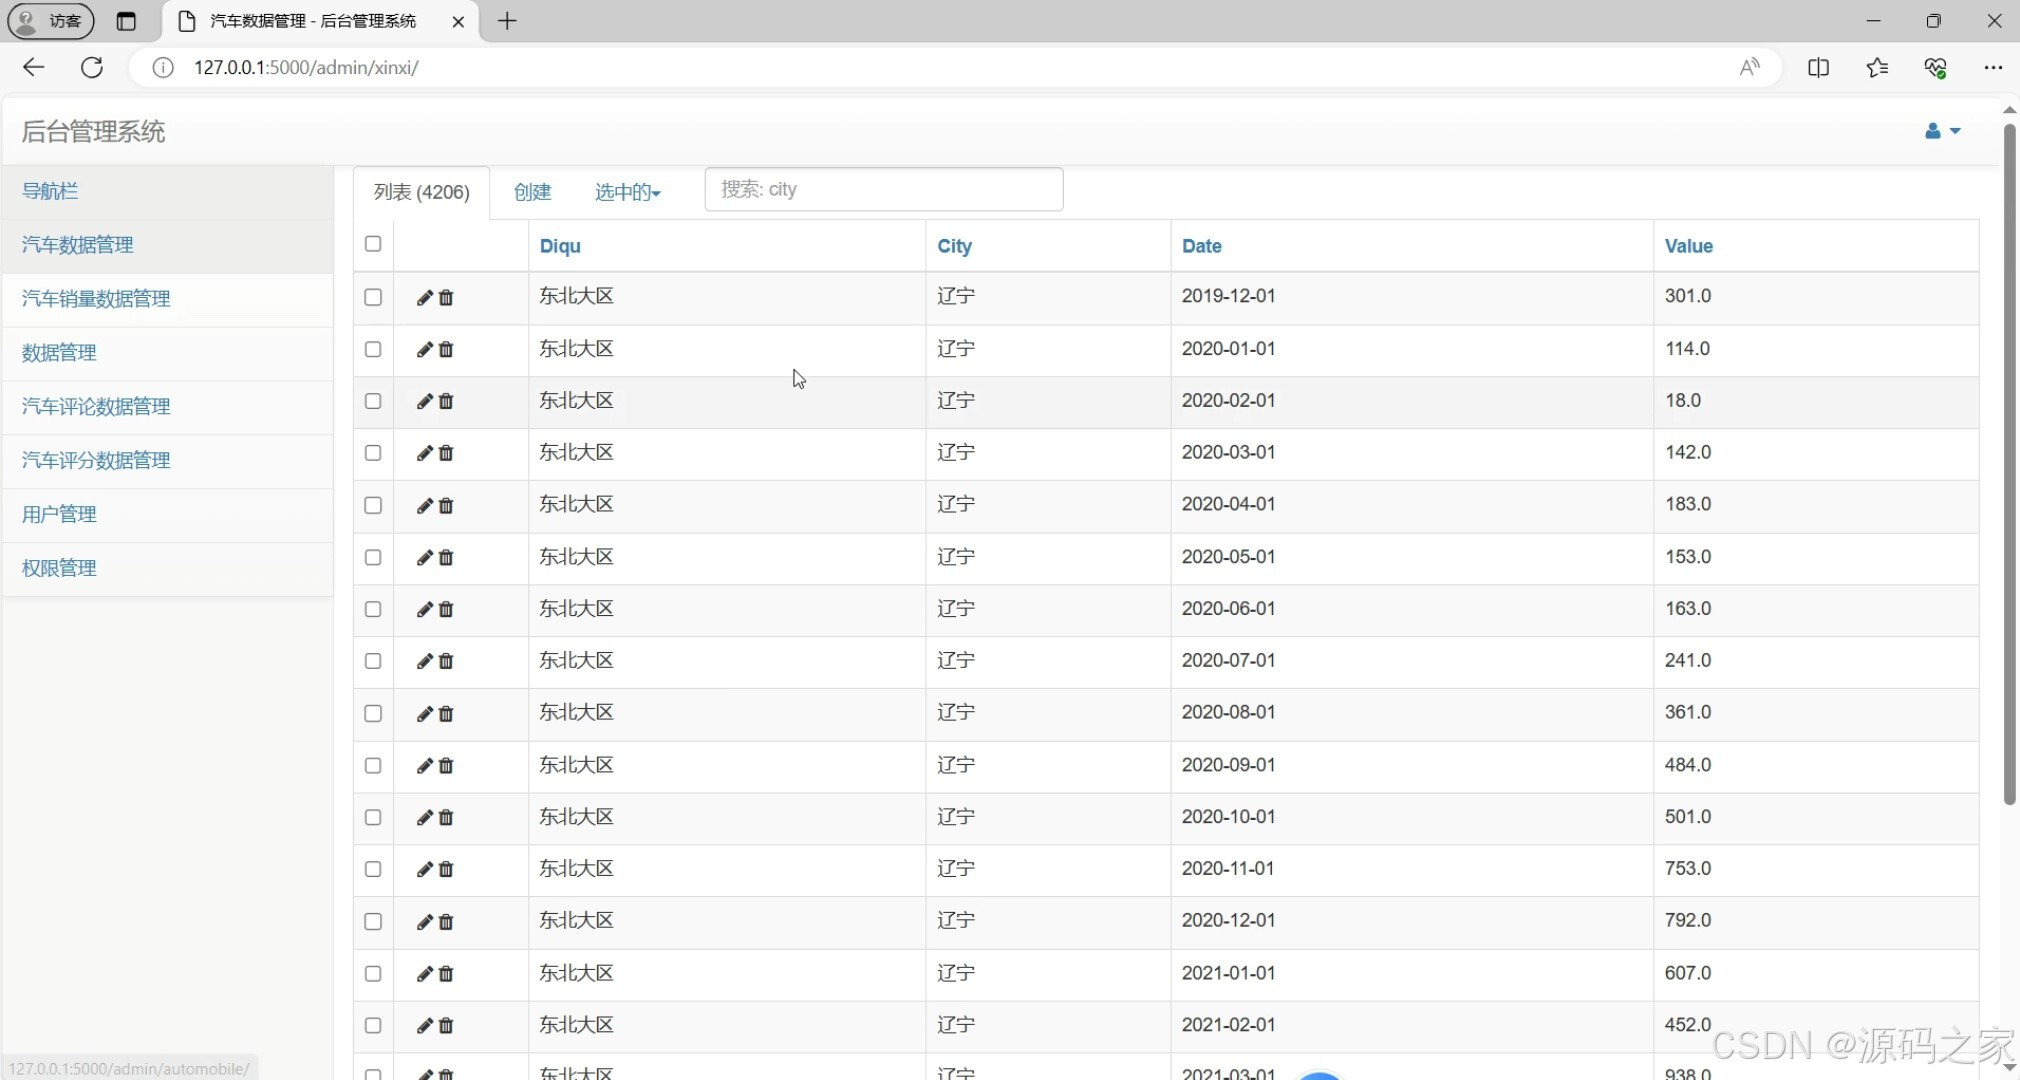Click trash icon on 2020-06-01 row
Image resolution: width=2020 pixels, height=1080 pixels.
click(x=446, y=609)
